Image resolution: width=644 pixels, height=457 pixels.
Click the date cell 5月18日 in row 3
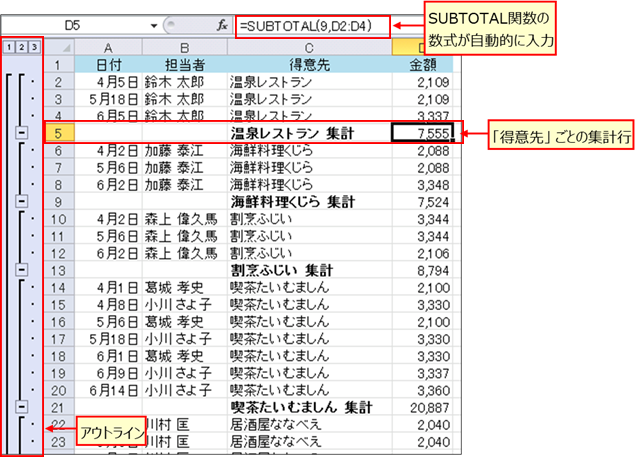[x=108, y=99]
